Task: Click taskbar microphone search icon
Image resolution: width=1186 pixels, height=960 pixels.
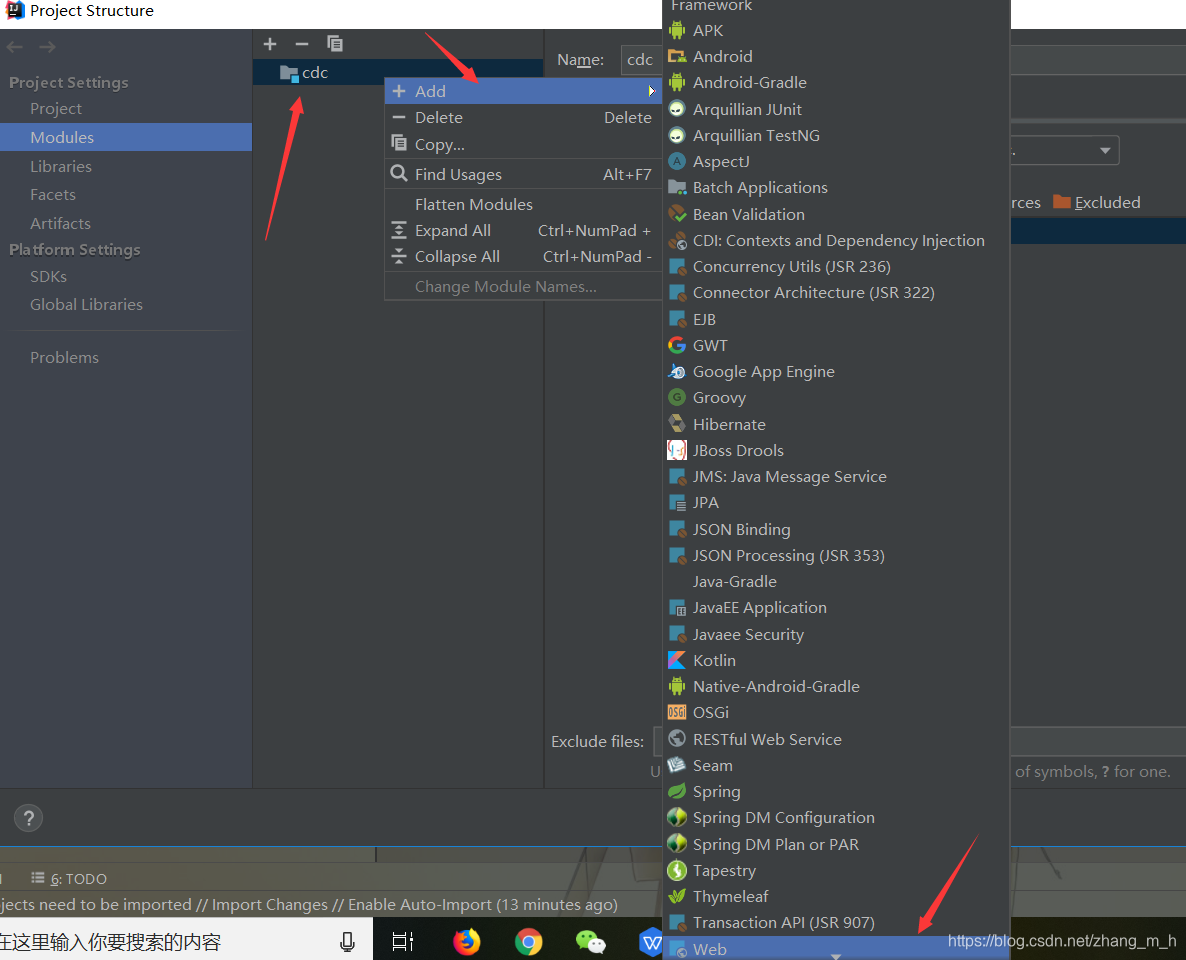Action: pos(347,942)
